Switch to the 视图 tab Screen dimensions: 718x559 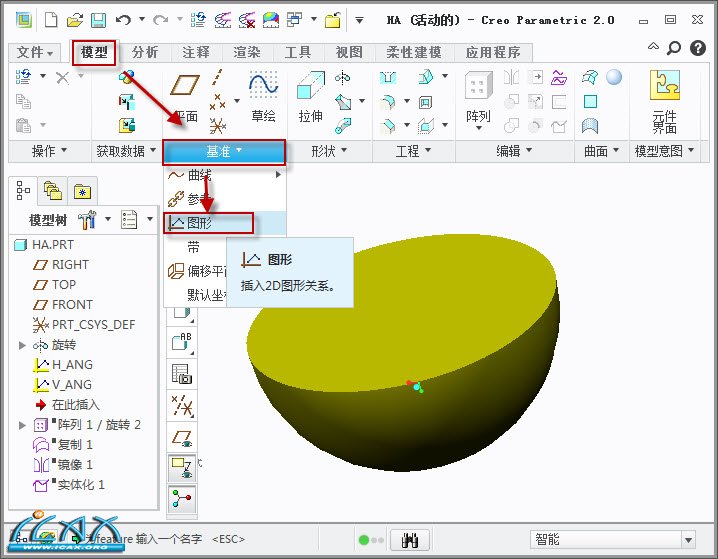click(x=349, y=53)
